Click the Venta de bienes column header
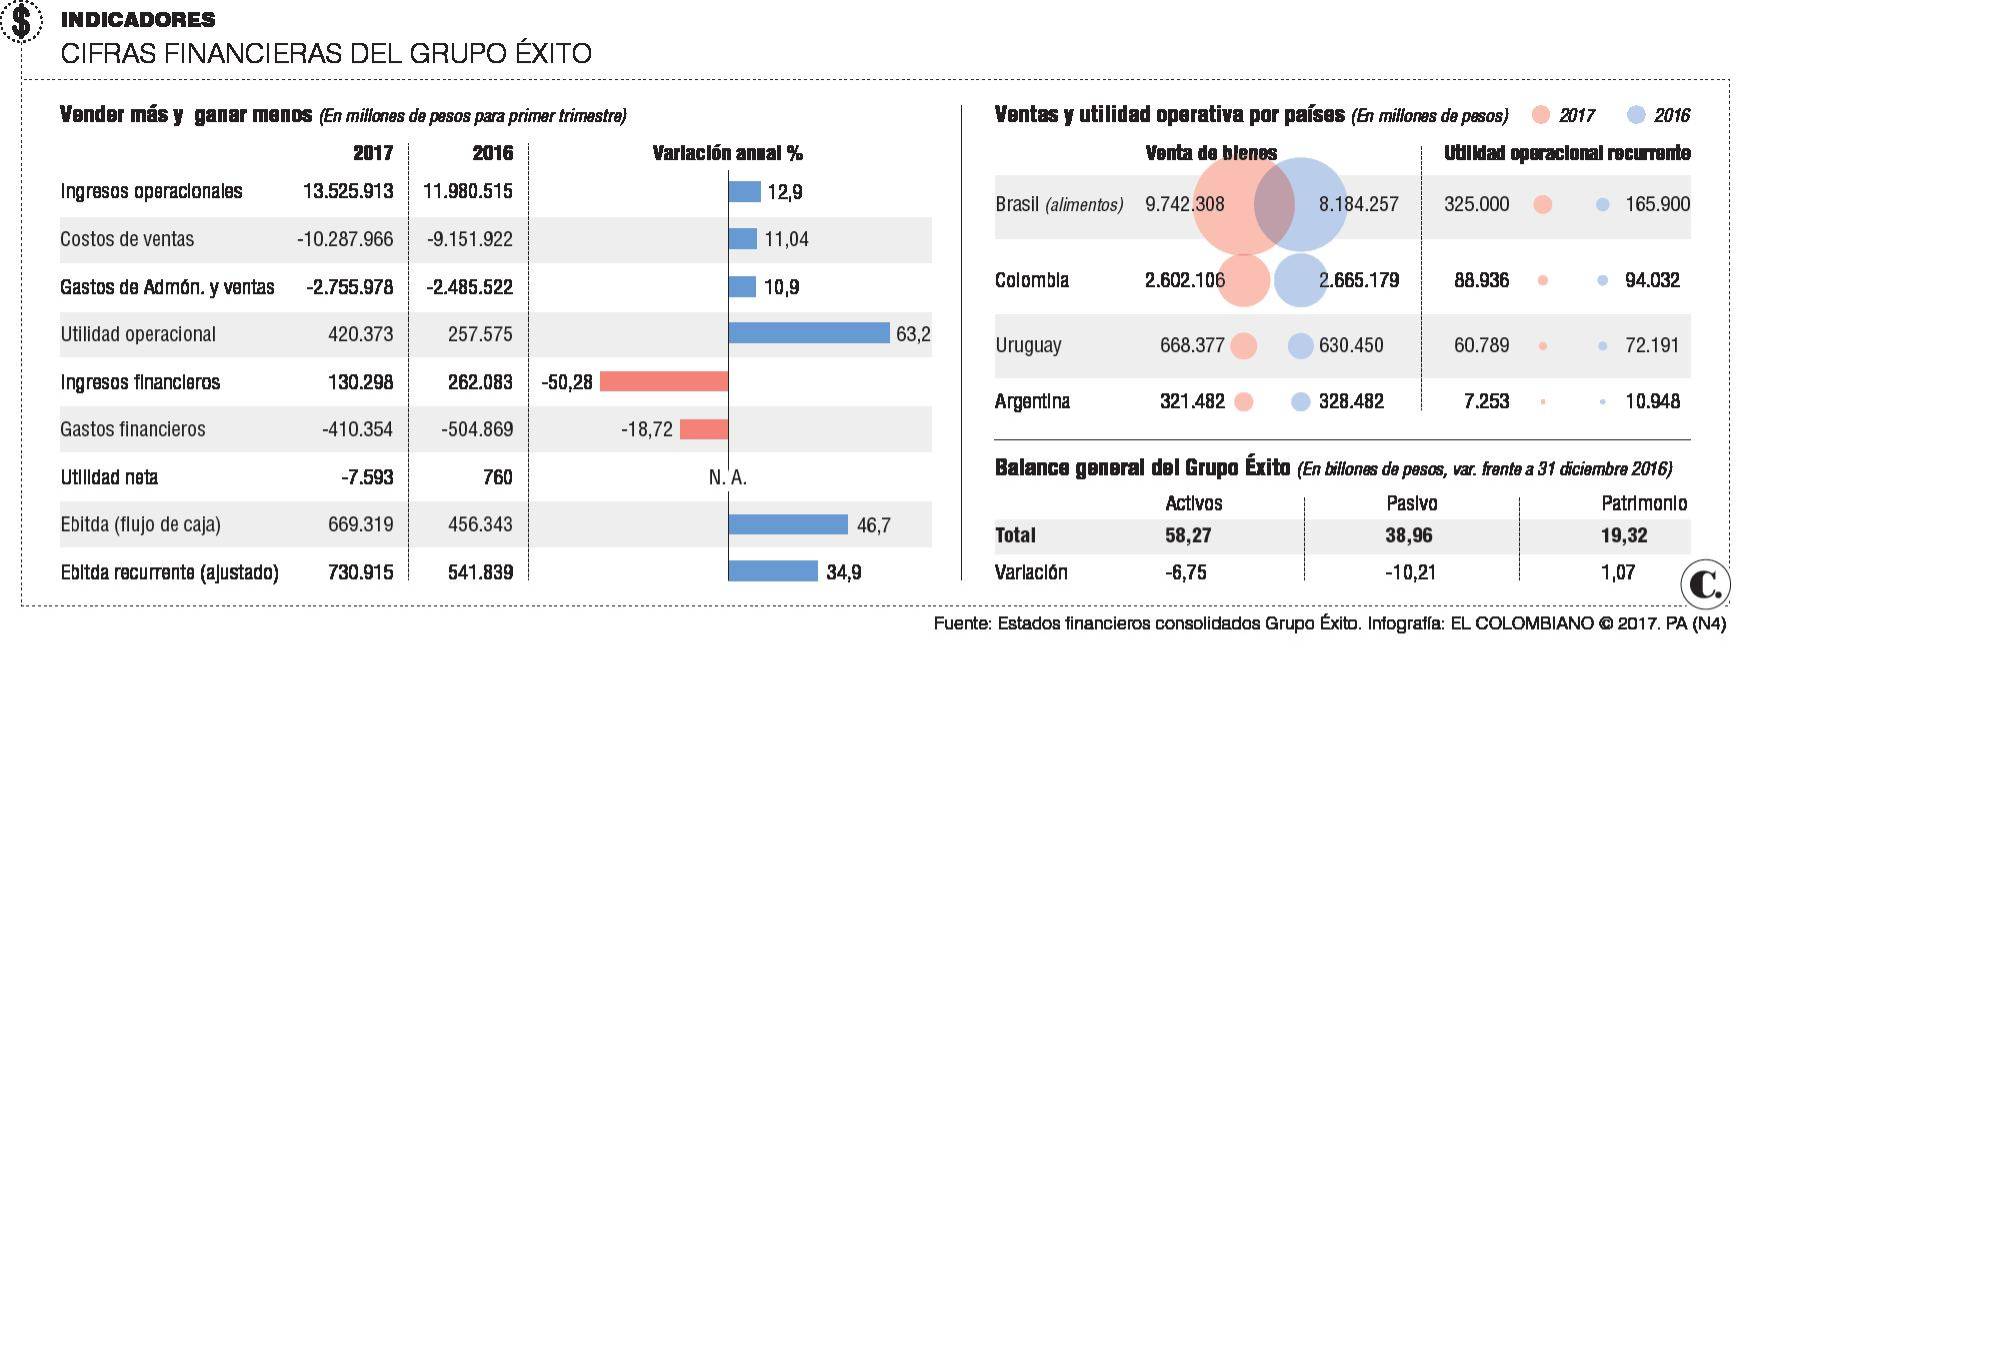 click(1211, 153)
